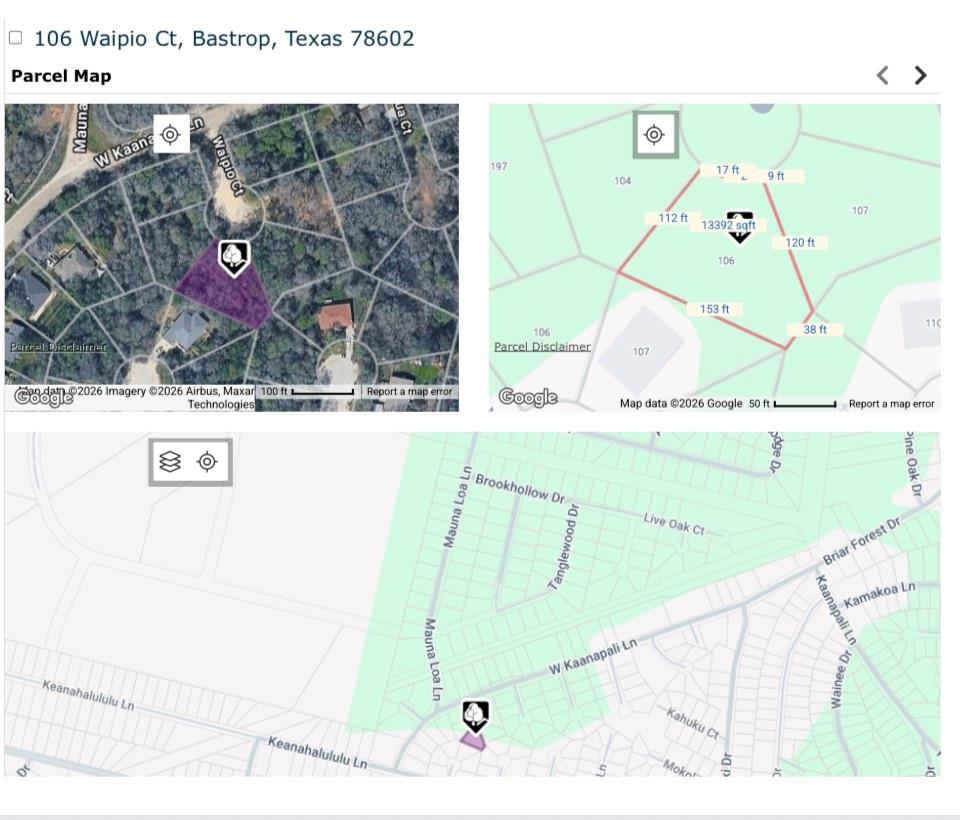The height and width of the screenshot is (820, 960).
Task: Click the 100 ft scale bar
Action: 308,391
